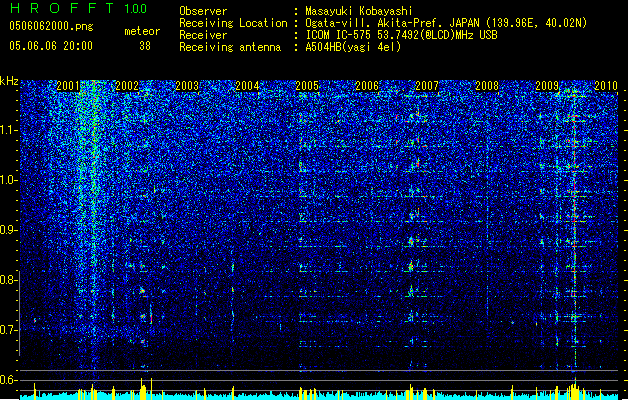Click the 2005 time marker
629x400 pixels.
[x=307, y=85]
